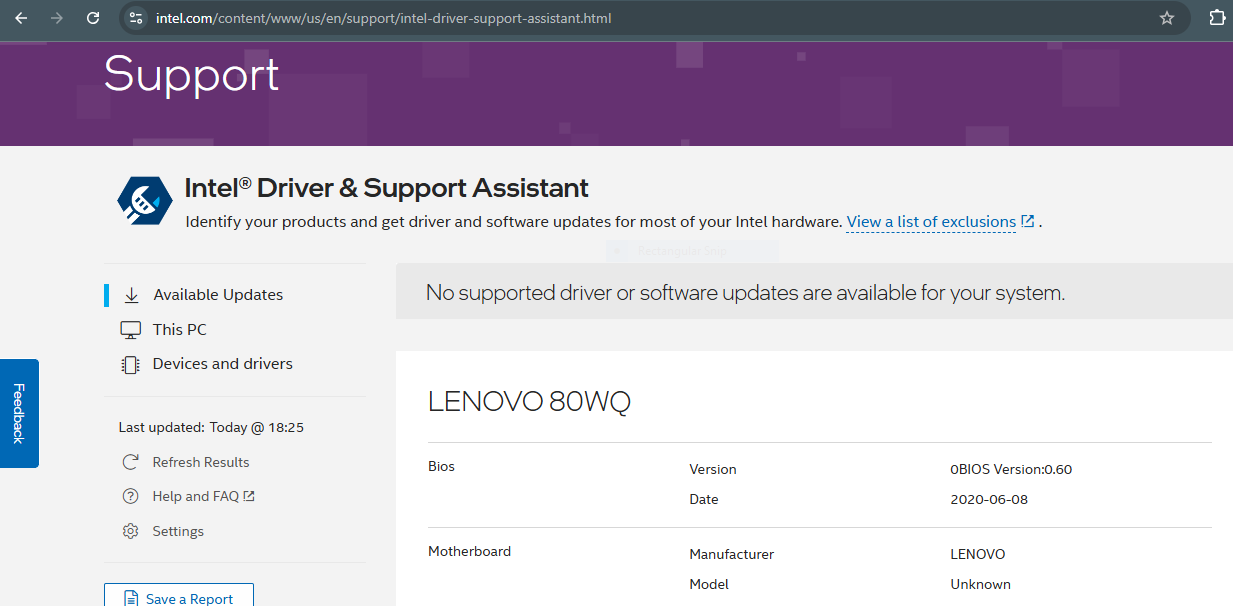Go back to the previous page
Viewport: 1233px width, 606px height.
[21, 18]
